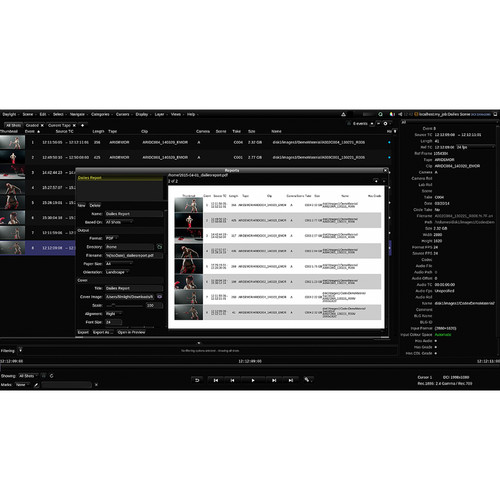Image resolution: width=500 pixels, height=500 pixels.
Task: Edit the cover Title field
Action: pos(134,288)
